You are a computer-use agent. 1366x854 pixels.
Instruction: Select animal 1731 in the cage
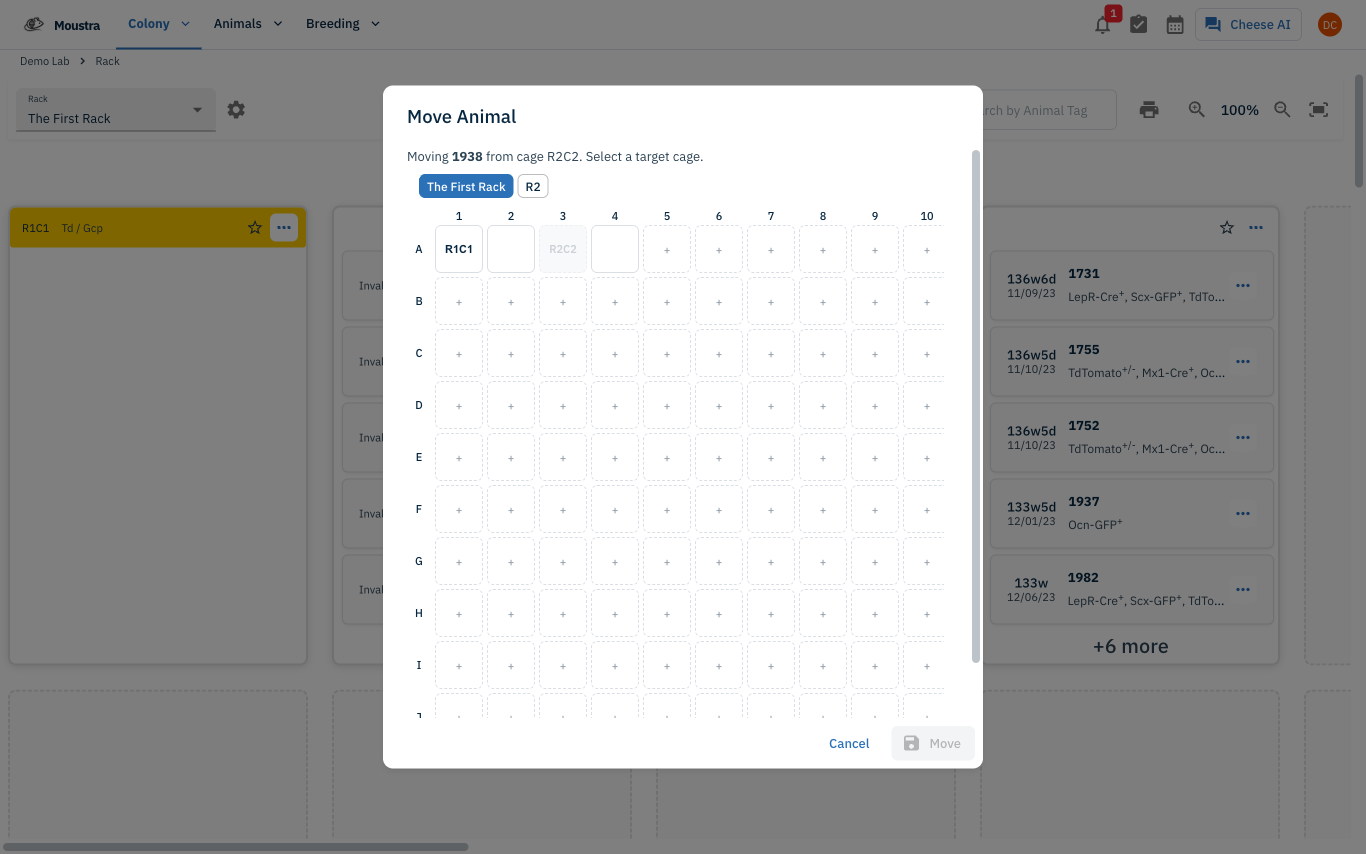tap(1134, 286)
